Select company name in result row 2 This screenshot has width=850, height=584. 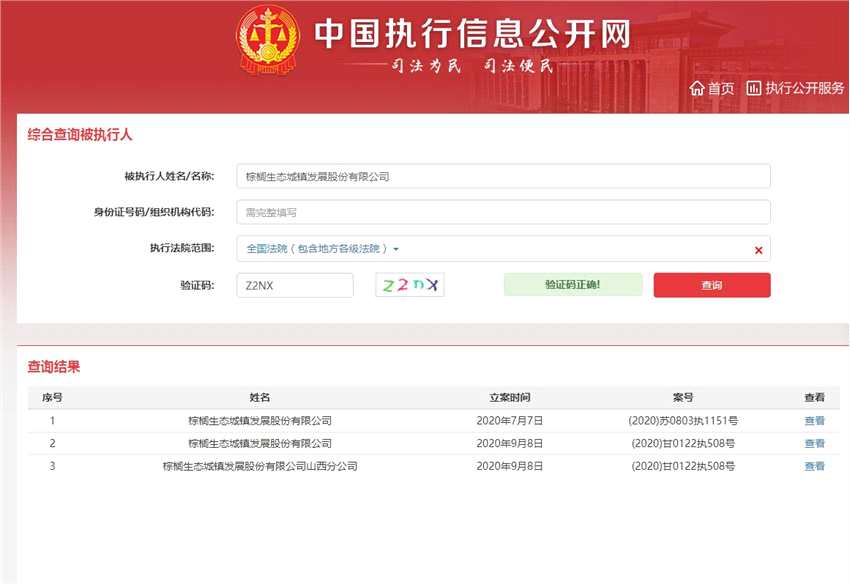260,443
